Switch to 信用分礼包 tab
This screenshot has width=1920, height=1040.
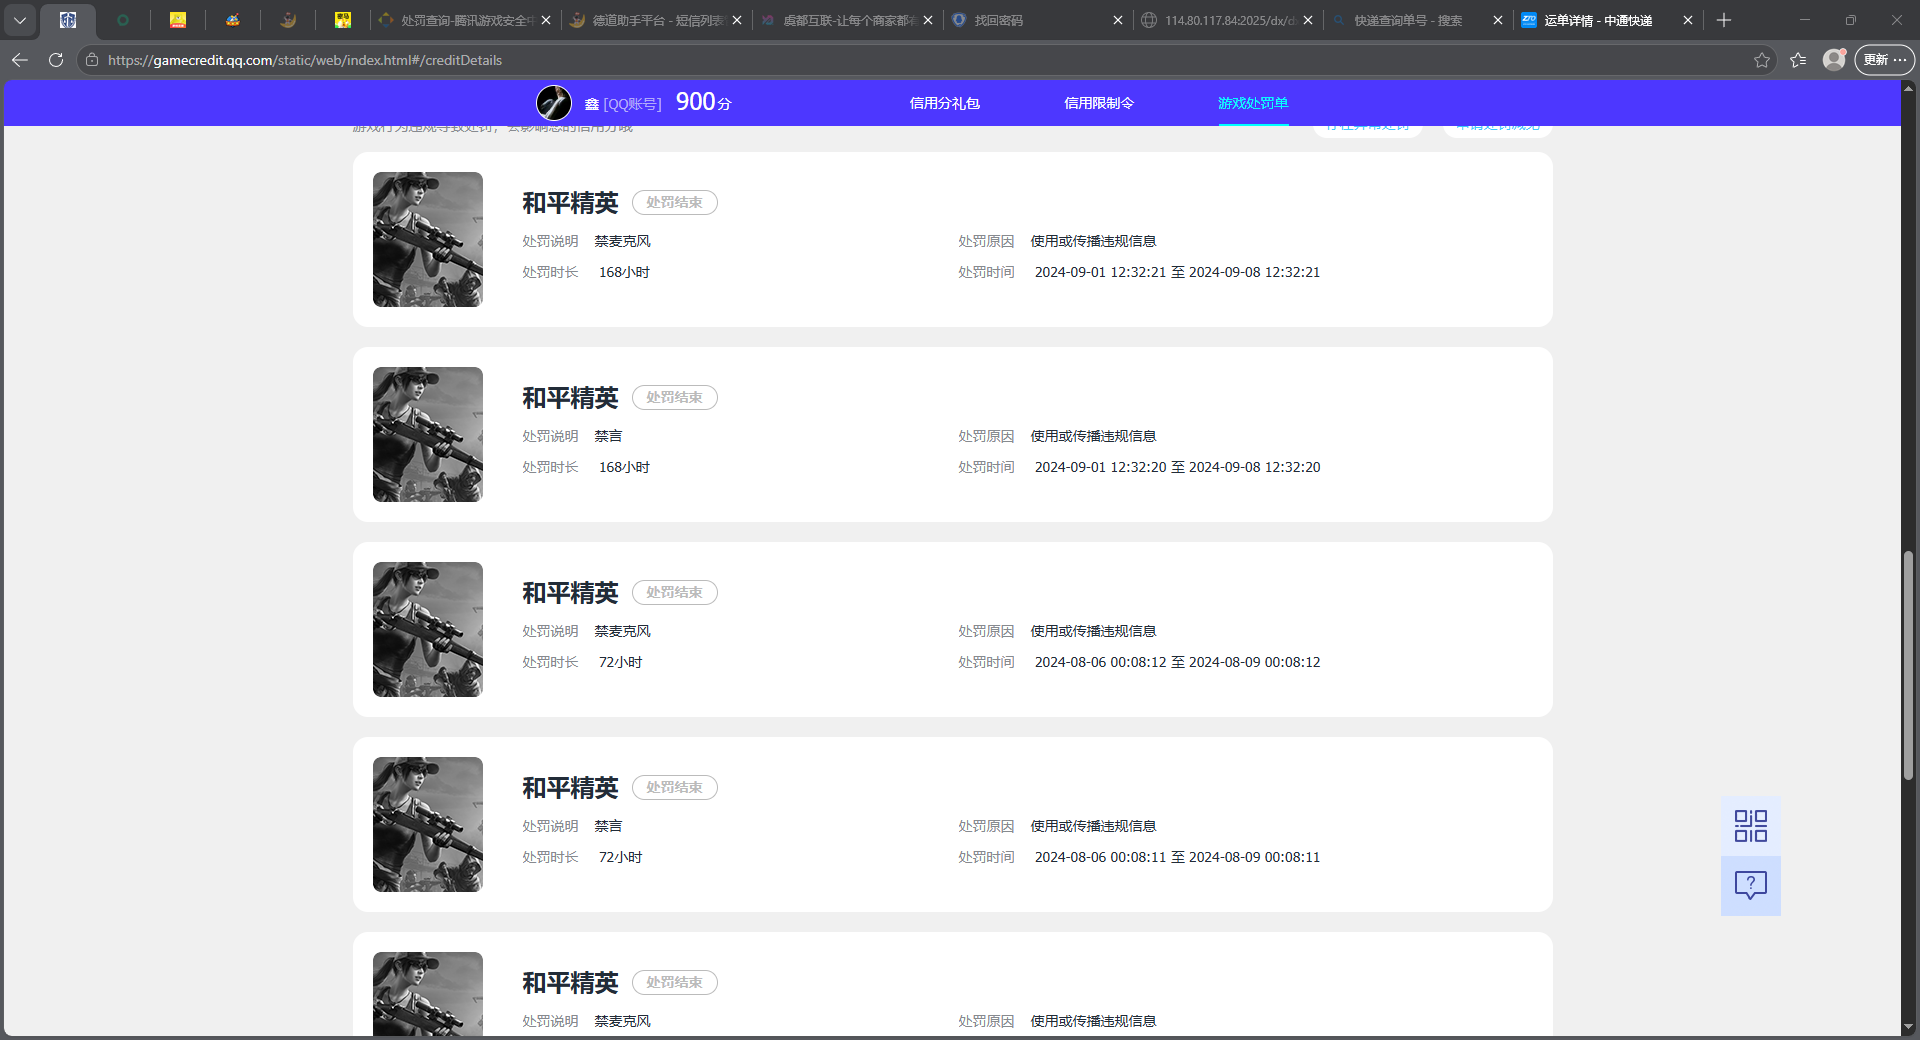click(944, 103)
